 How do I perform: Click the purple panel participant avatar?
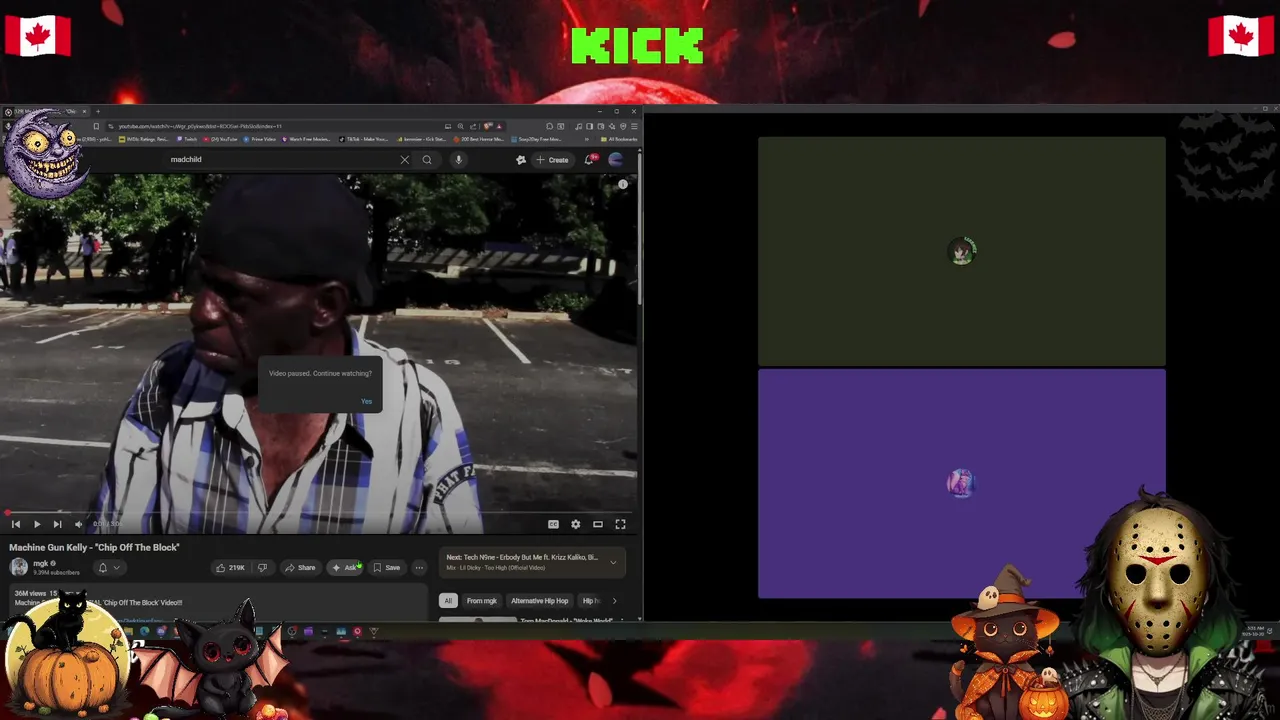pyautogui.click(x=961, y=483)
